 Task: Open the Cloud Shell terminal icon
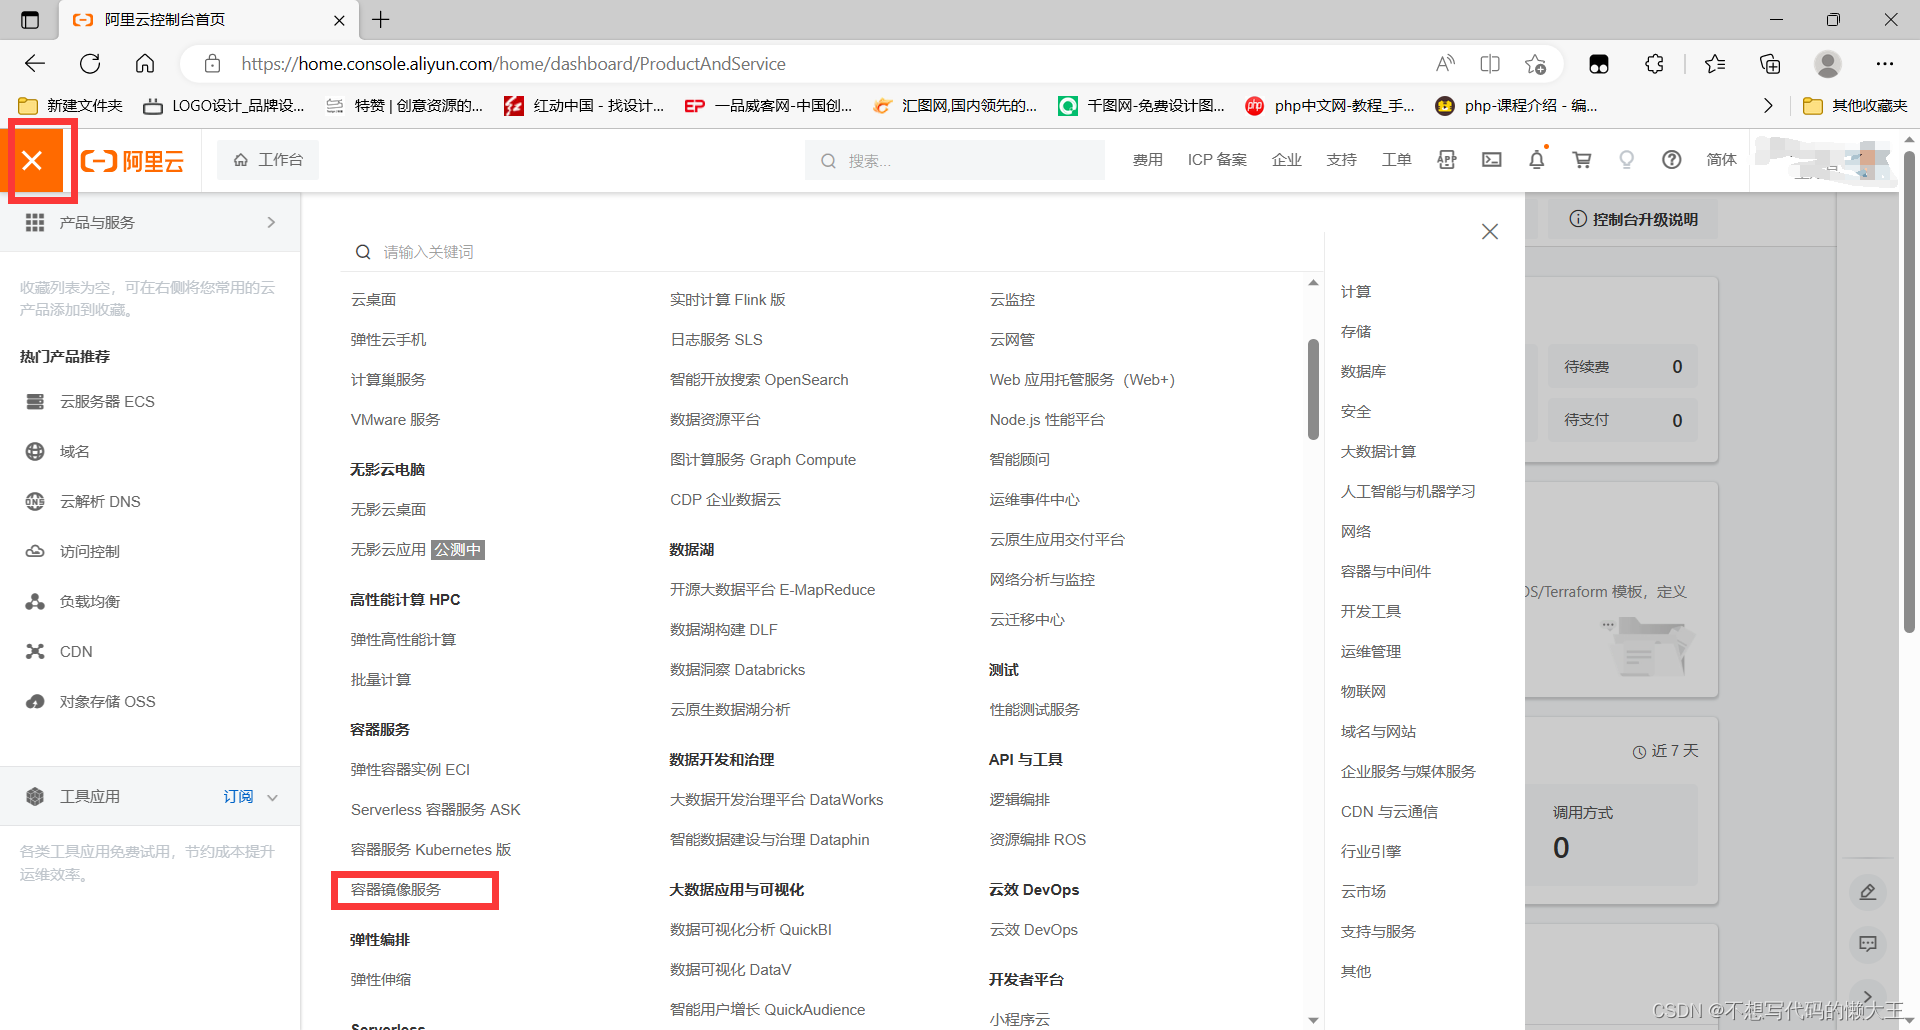point(1492,160)
